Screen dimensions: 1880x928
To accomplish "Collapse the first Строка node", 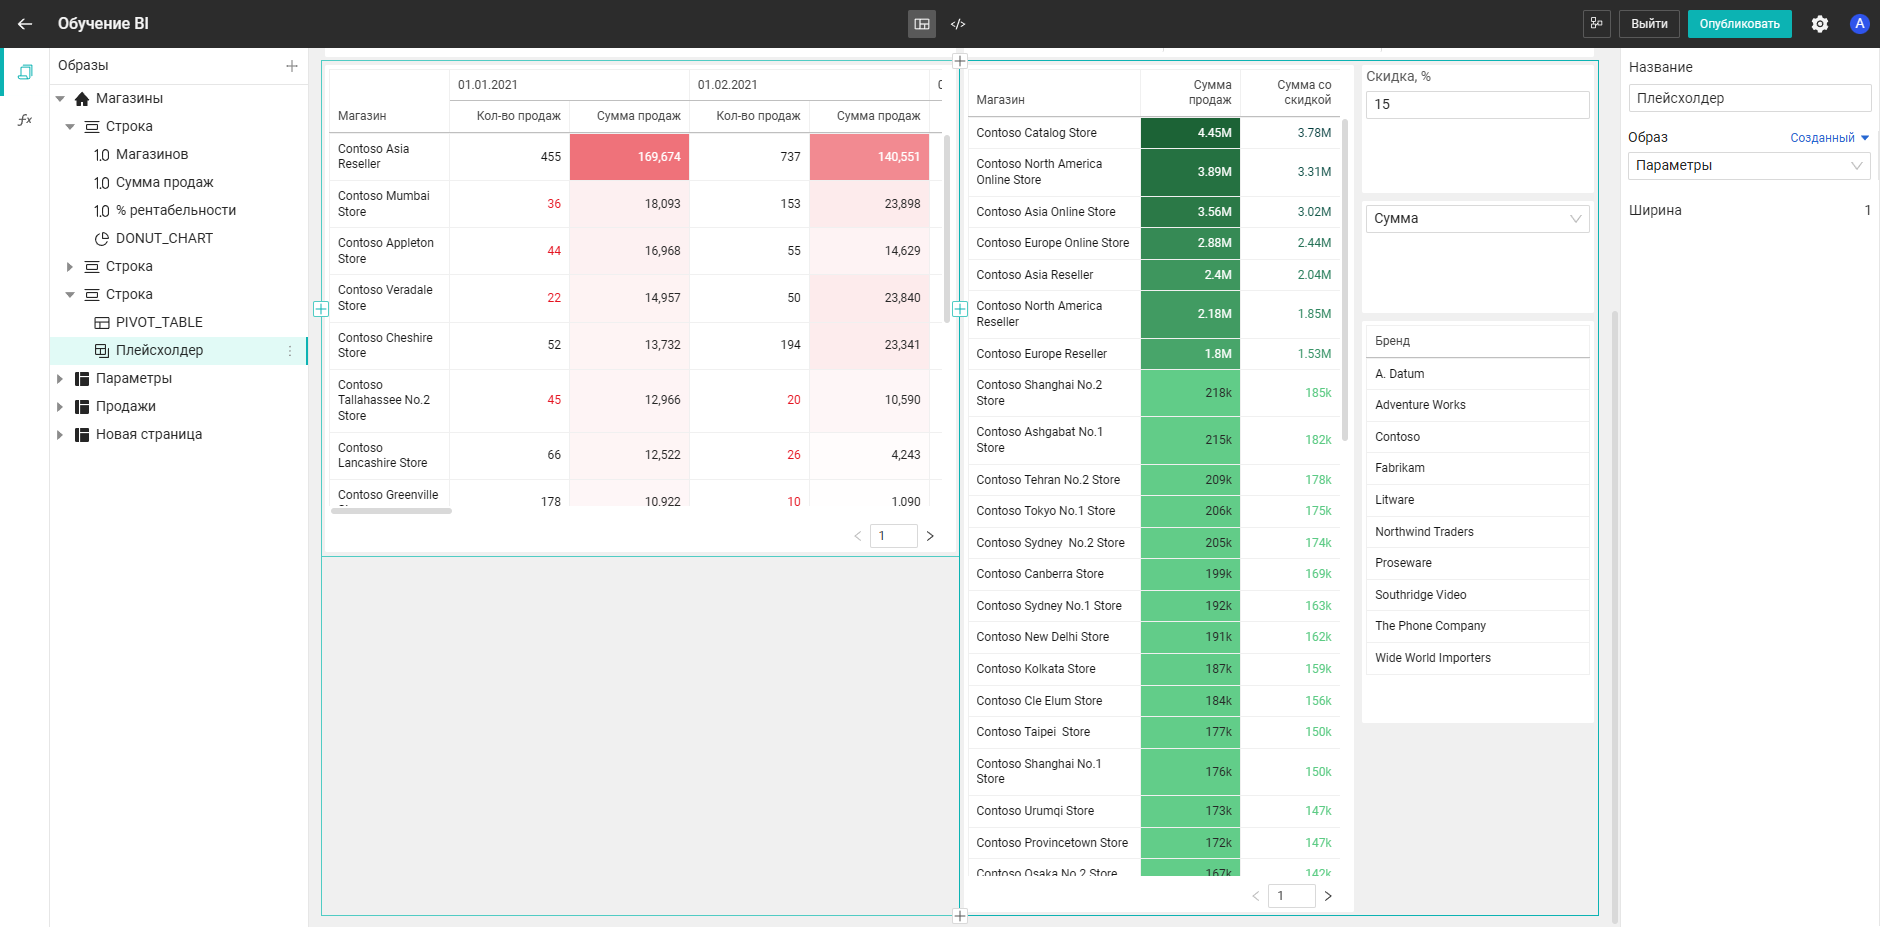I will pyautogui.click(x=70, y=127).
